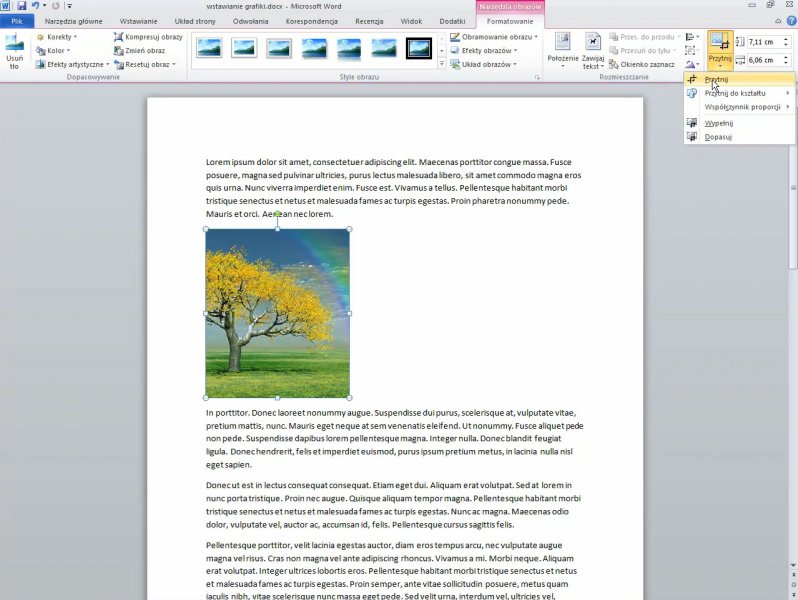Apply the first picture style thumbnail
The height and width of the screenshot is (600, 798).
[209, 48]
